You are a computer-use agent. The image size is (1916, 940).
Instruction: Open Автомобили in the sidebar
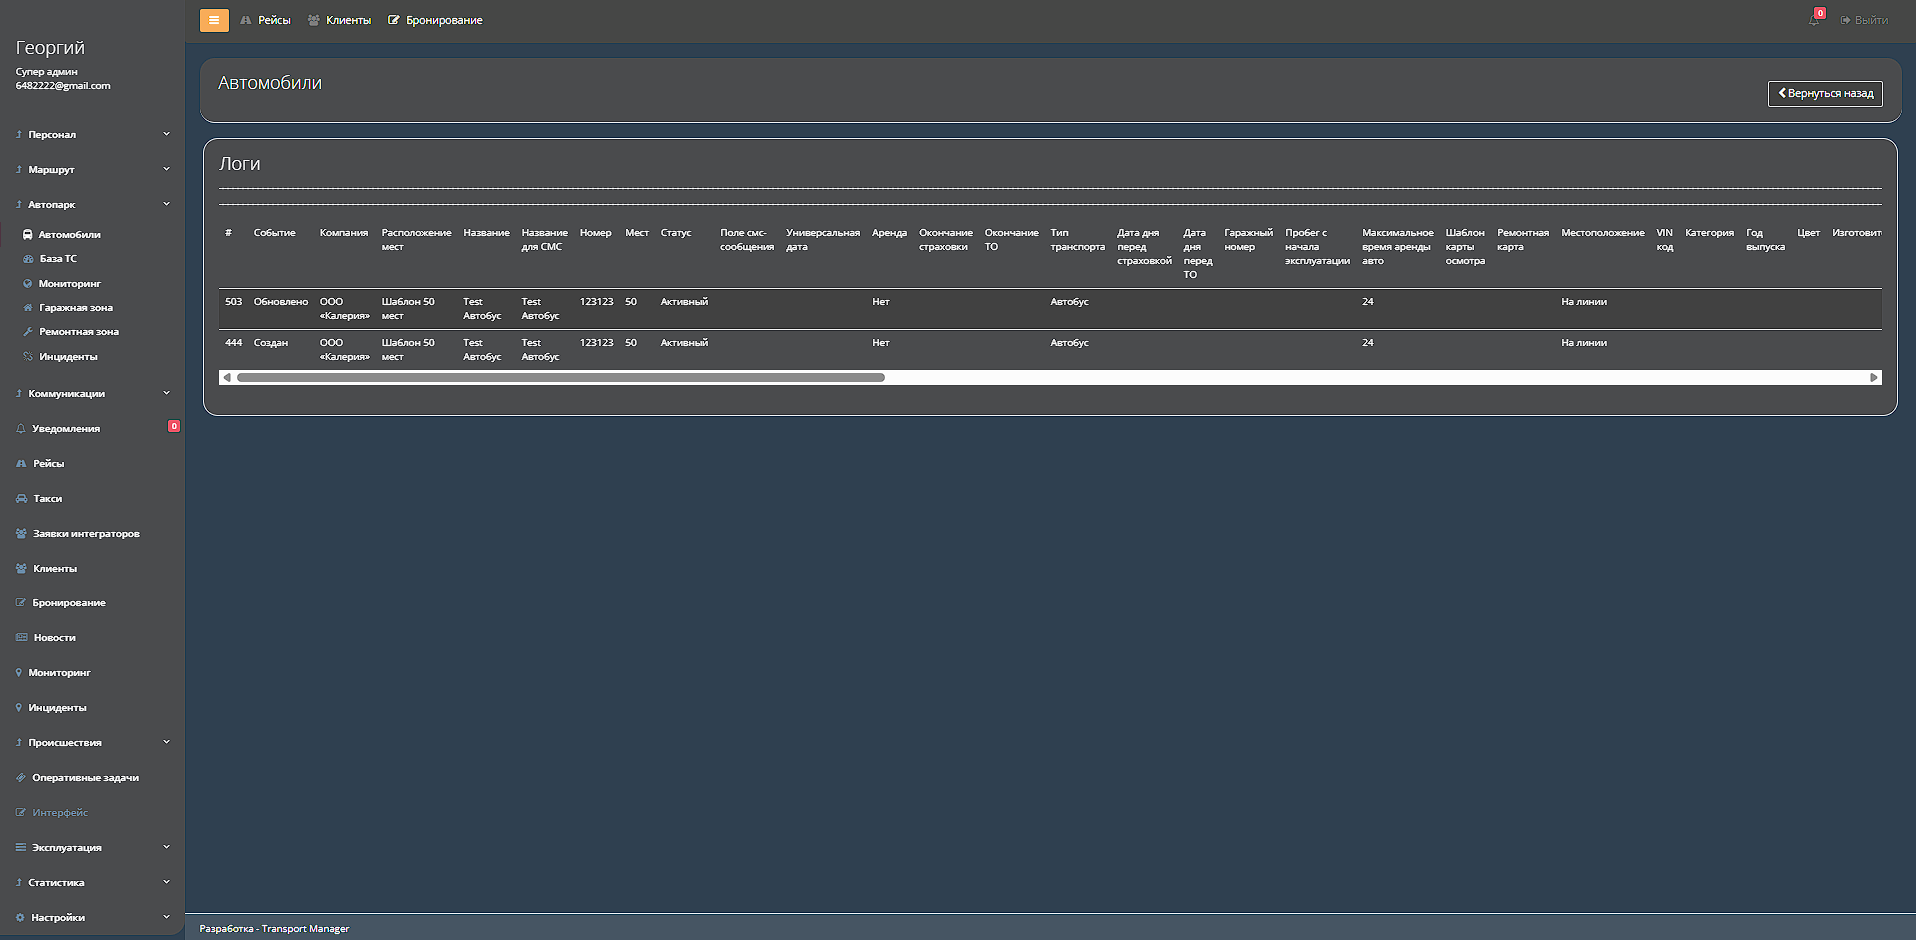(x=69, y=235)
